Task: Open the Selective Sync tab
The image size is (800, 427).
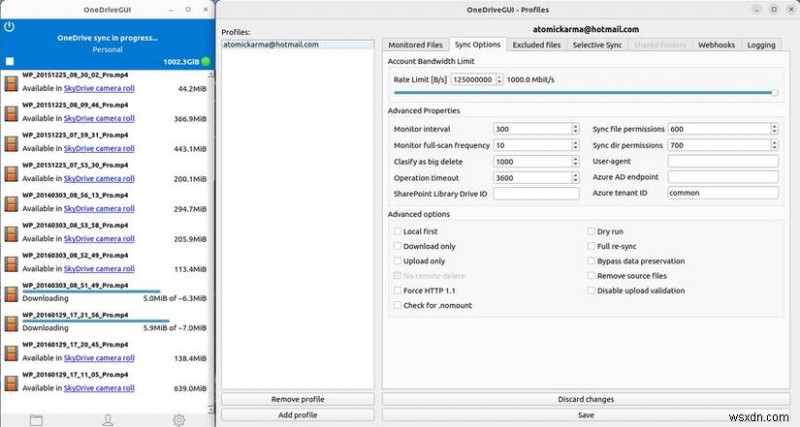Action: tap(597, 45)
